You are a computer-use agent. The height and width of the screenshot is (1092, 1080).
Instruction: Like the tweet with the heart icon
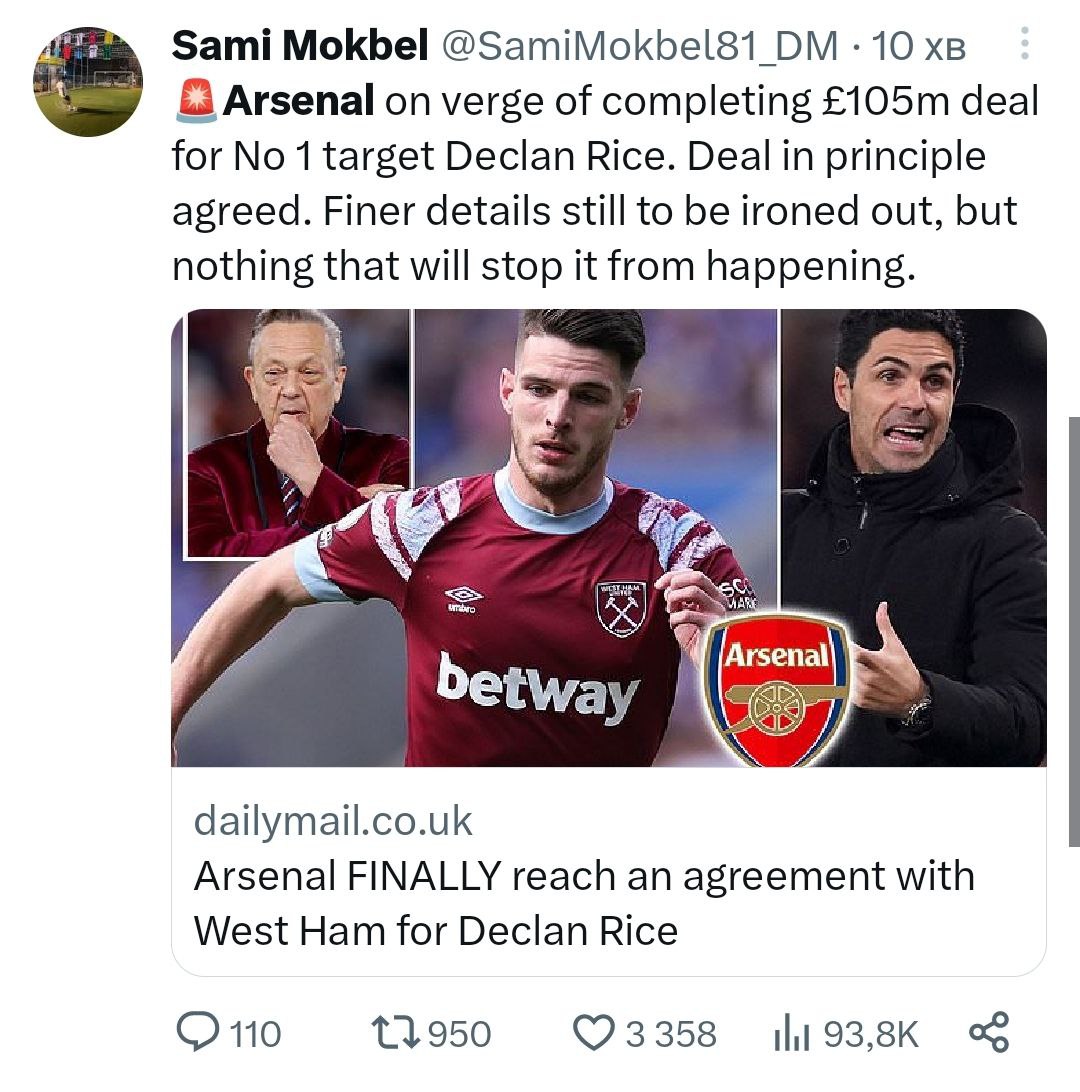[596, 1033]
